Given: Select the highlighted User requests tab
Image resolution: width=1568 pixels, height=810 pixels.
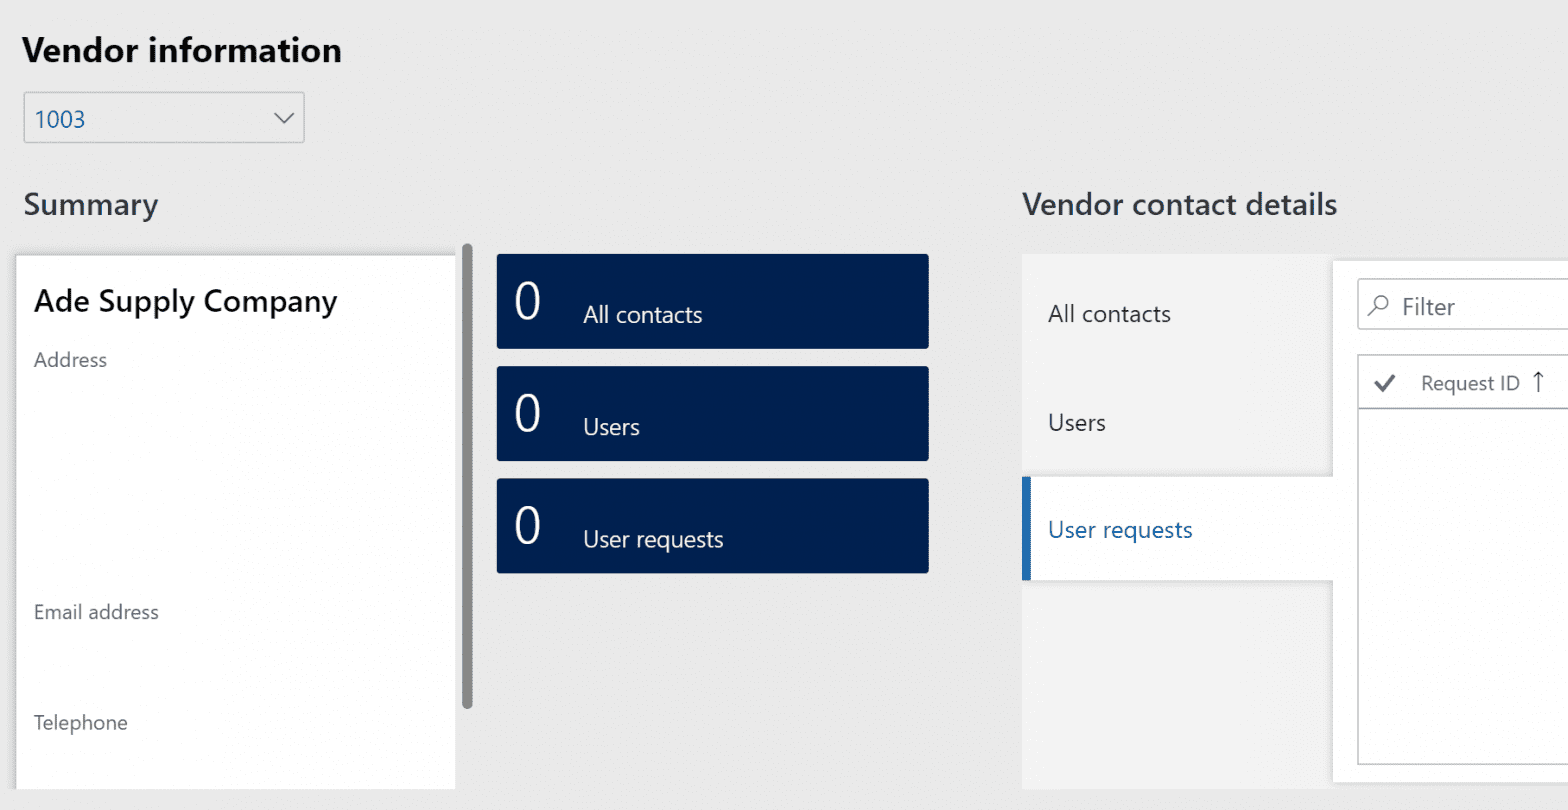Looking at the screenshot, I should [1120, 530].
